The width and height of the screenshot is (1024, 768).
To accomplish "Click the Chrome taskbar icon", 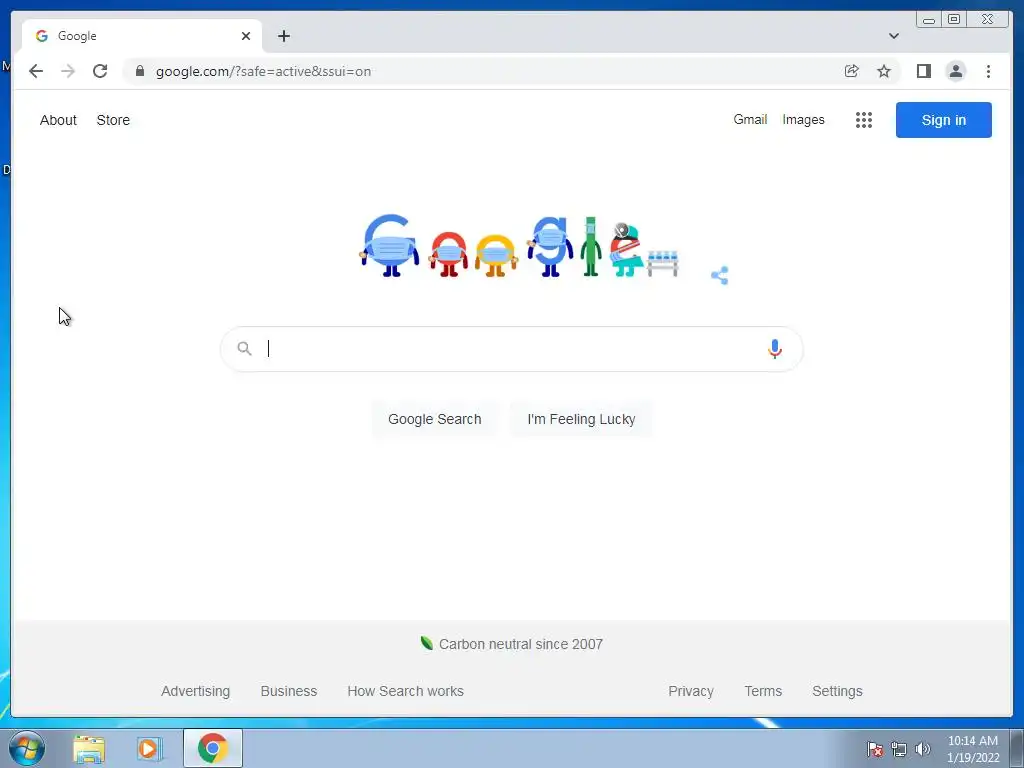I will tap(213, 748).
